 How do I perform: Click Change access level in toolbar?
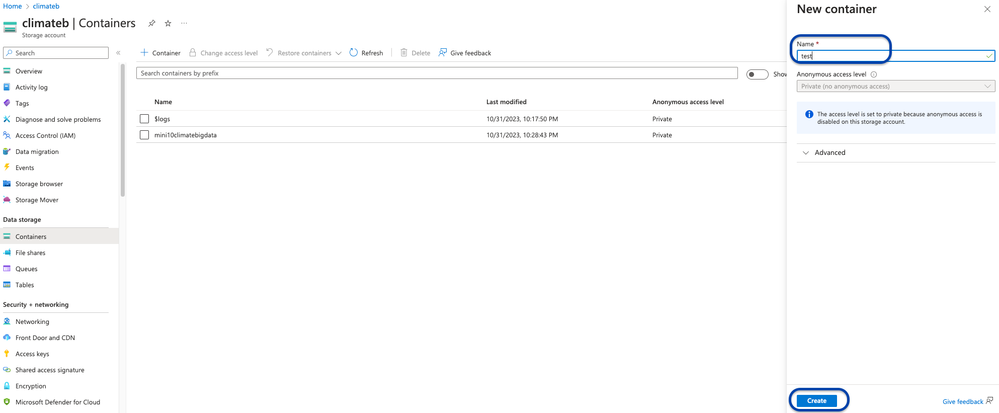[223, 53]
